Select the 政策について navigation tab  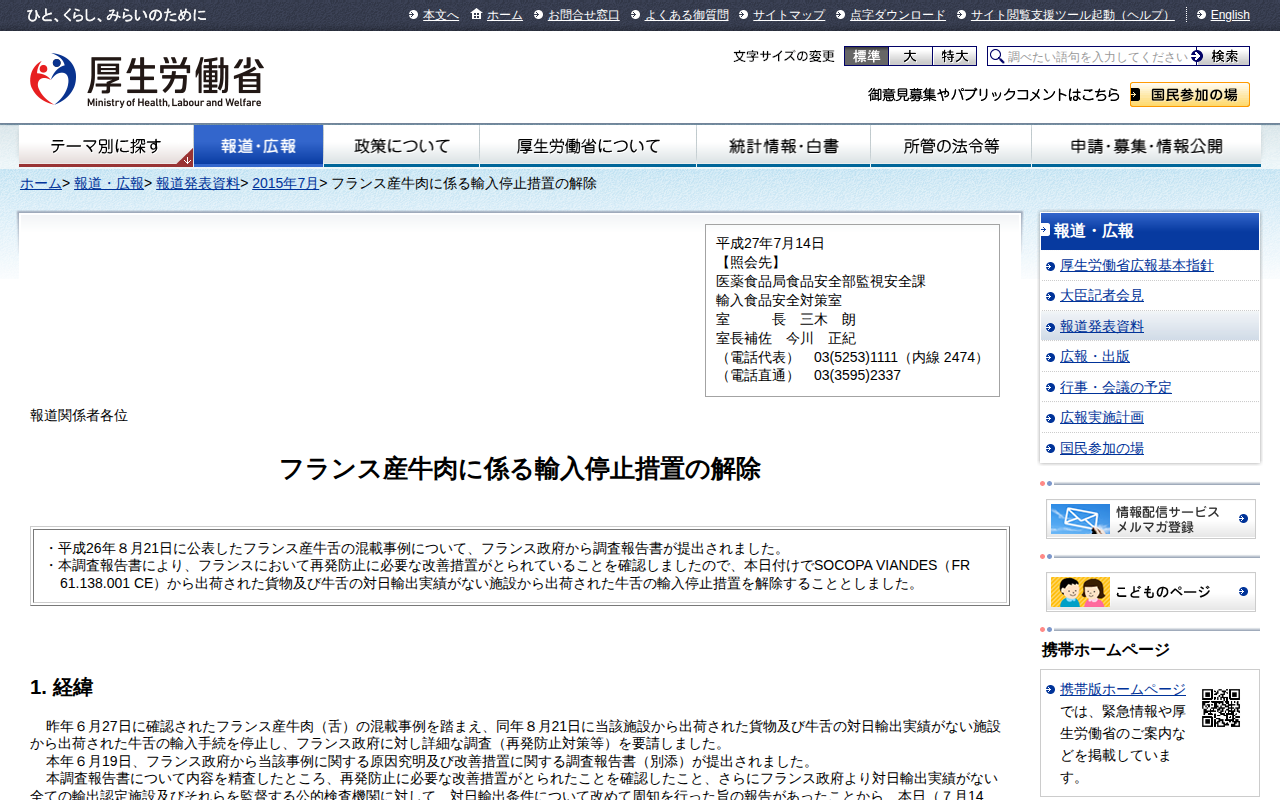click(402, 146)
